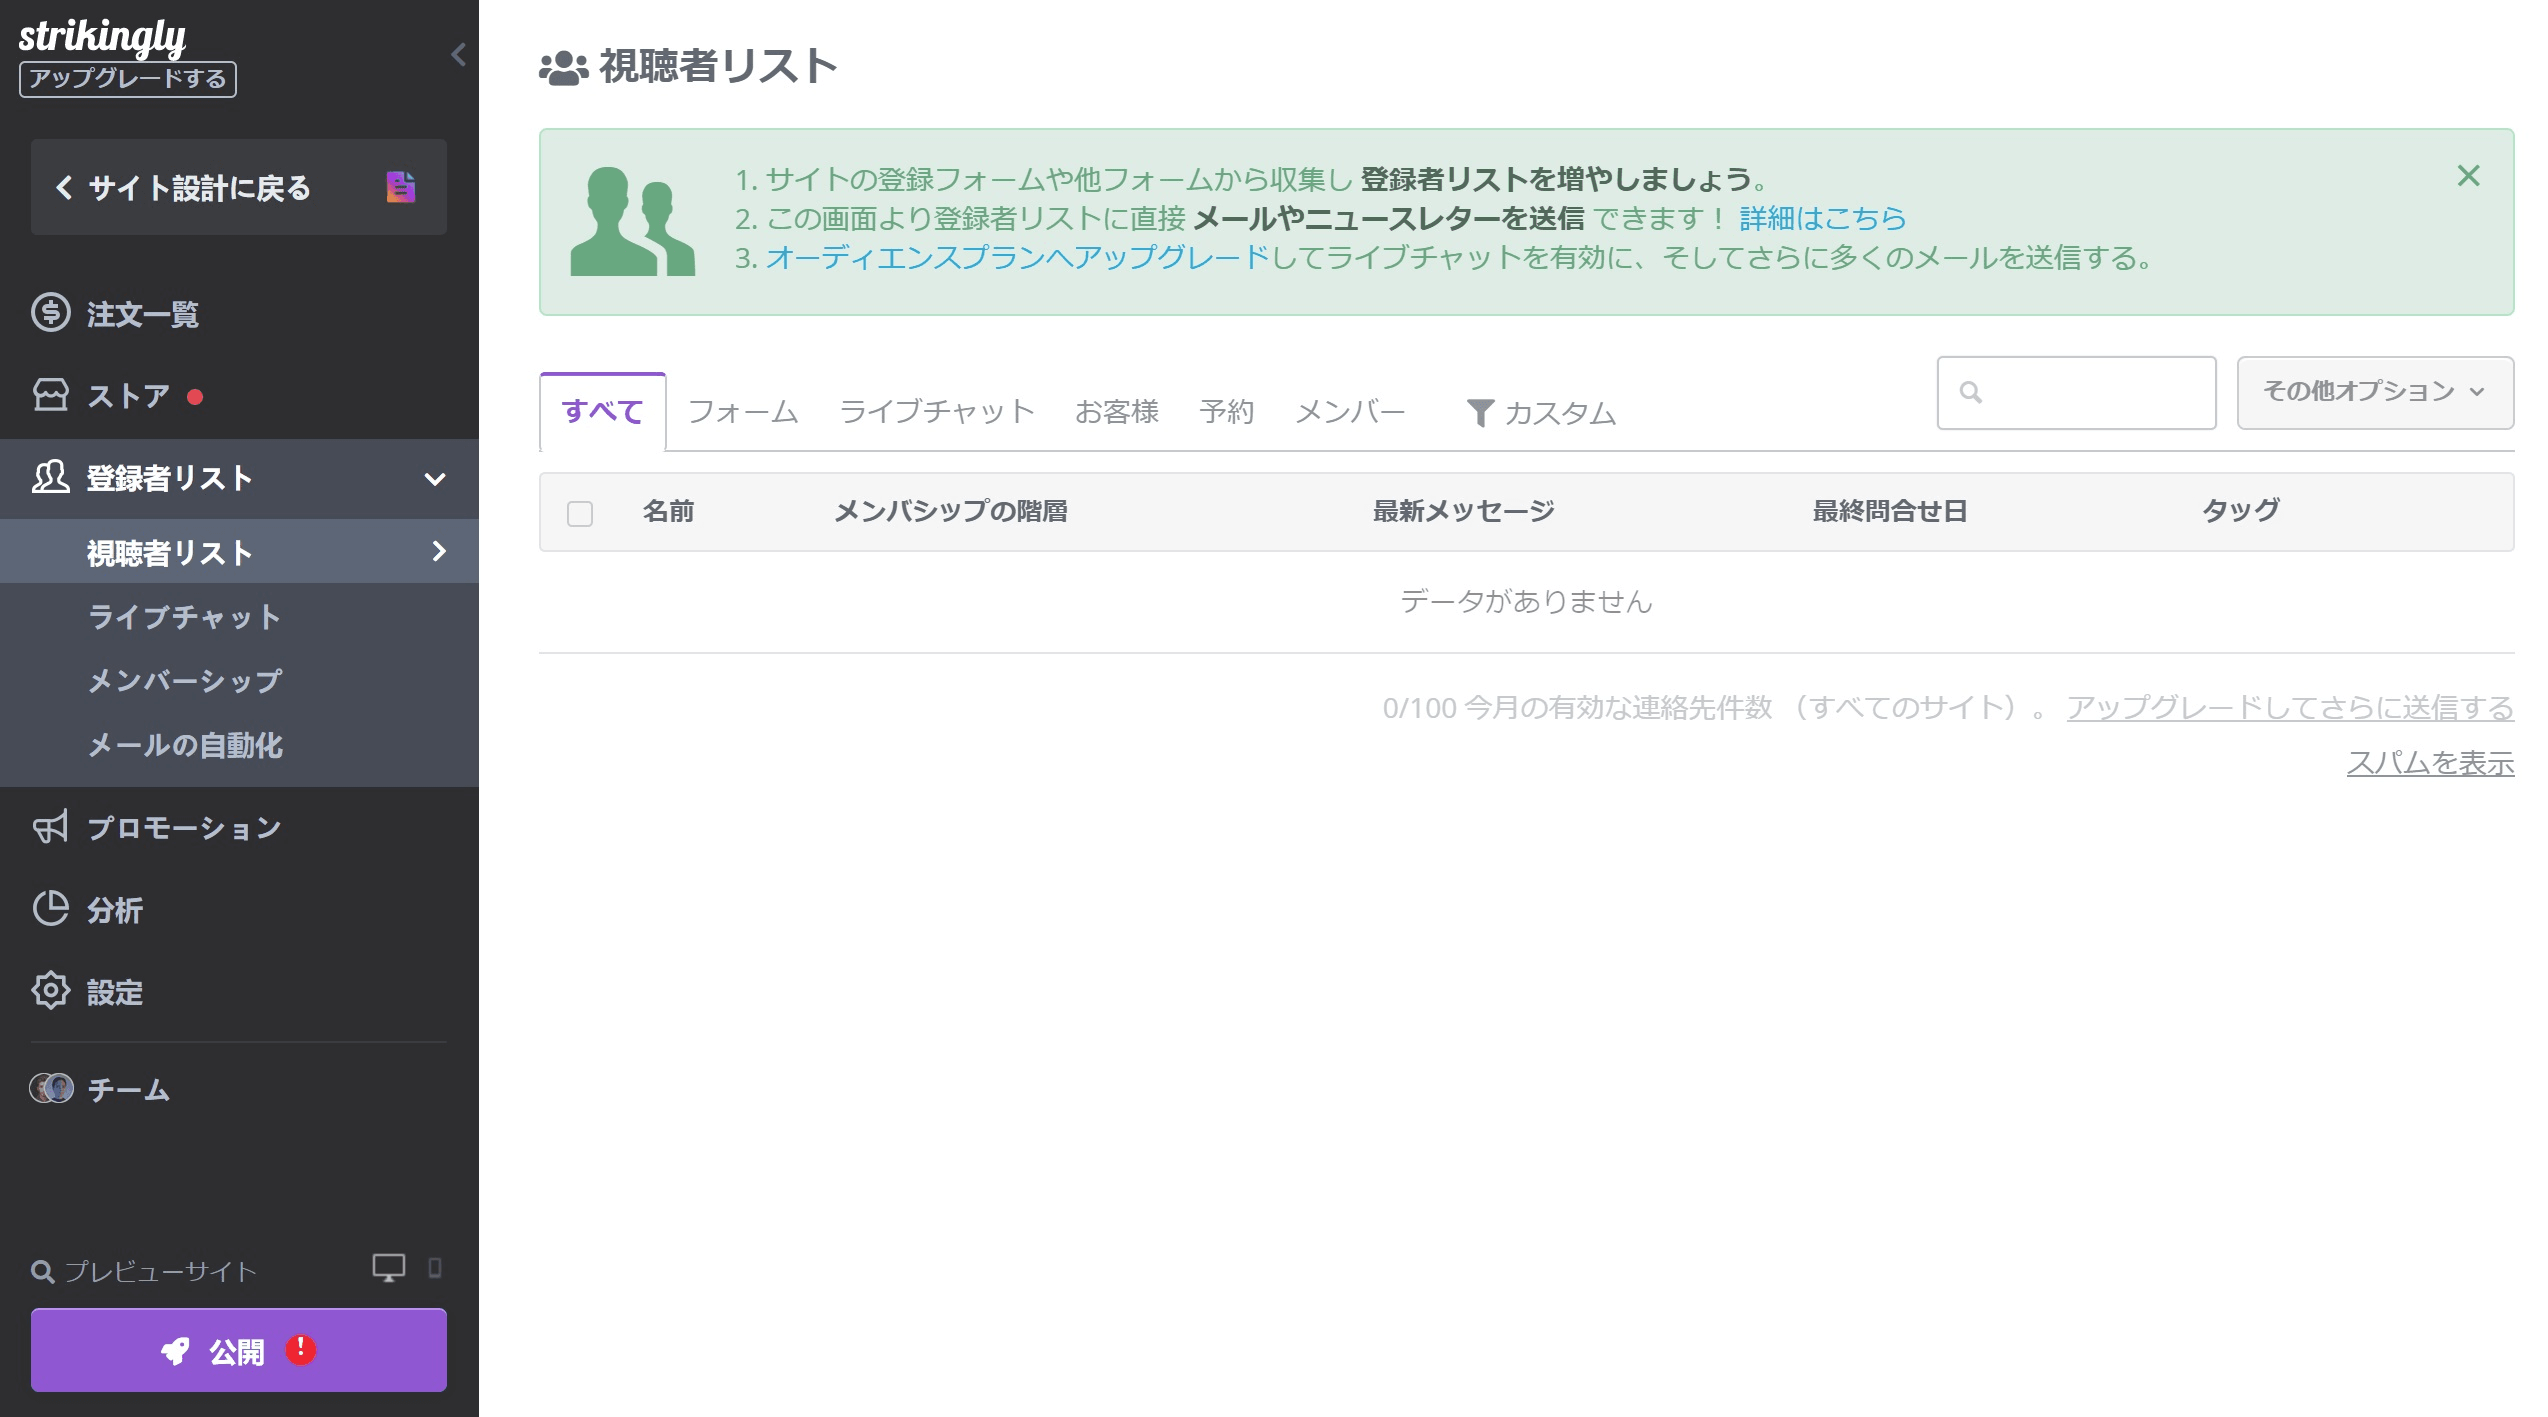Collapse the sidebar with the left chevron
The image size is (2548, 1417).
pyautogui.click(x=459, y=54)
